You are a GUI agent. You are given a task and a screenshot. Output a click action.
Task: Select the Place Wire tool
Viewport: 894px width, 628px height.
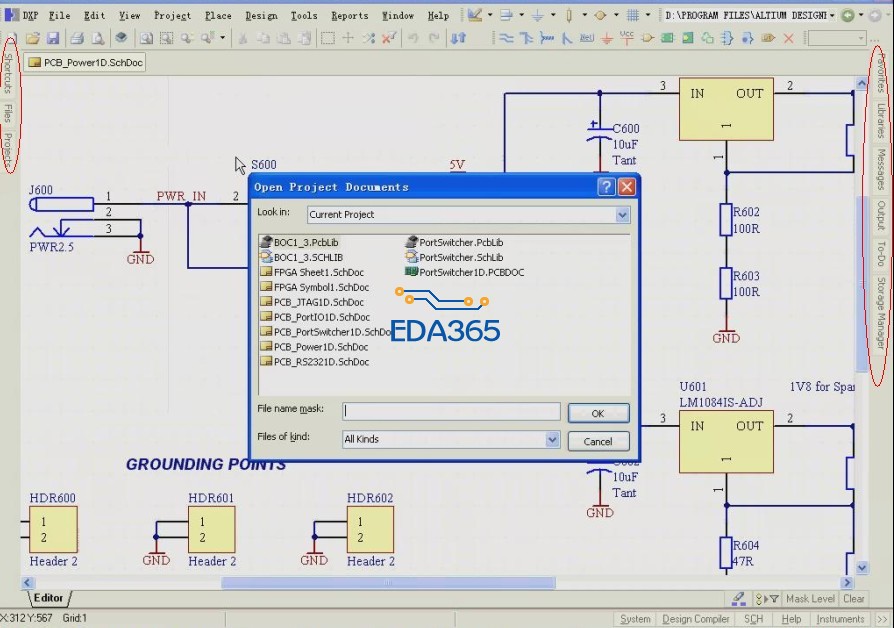coord(506,38)
